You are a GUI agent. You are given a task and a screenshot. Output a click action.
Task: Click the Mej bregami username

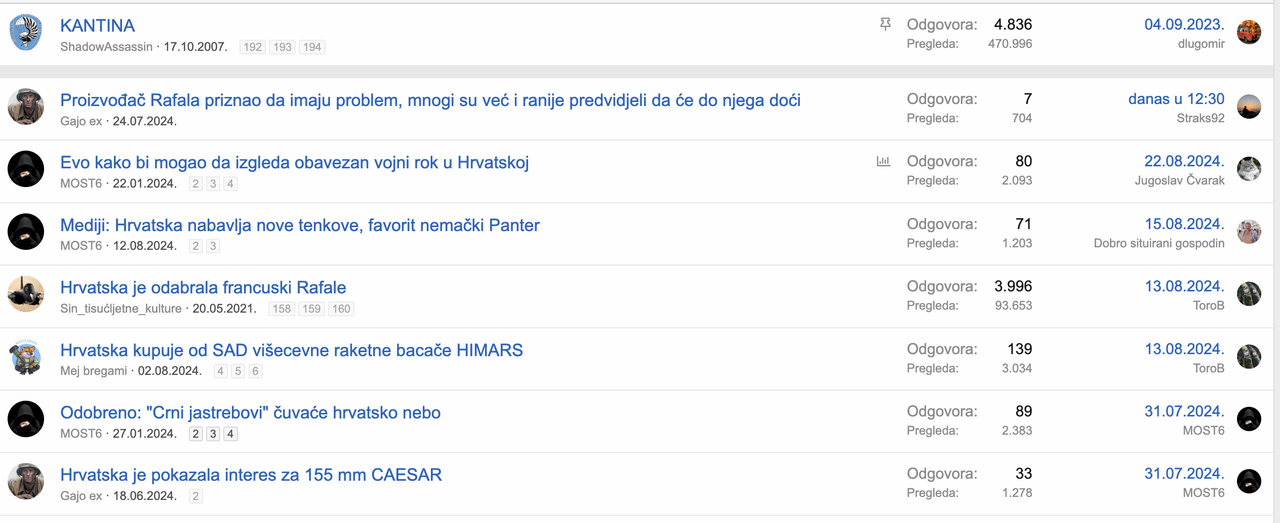[94, 371]
